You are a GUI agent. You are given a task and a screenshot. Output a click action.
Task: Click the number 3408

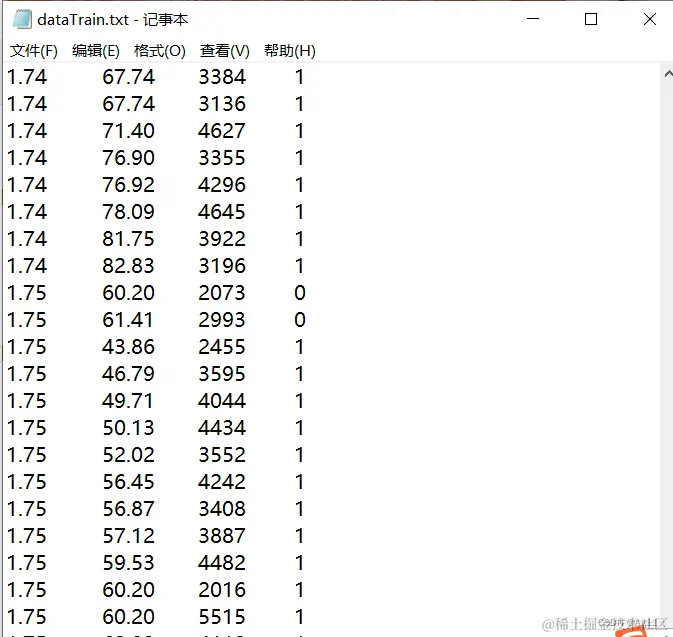pyautogui.click(x=222, y=509)
